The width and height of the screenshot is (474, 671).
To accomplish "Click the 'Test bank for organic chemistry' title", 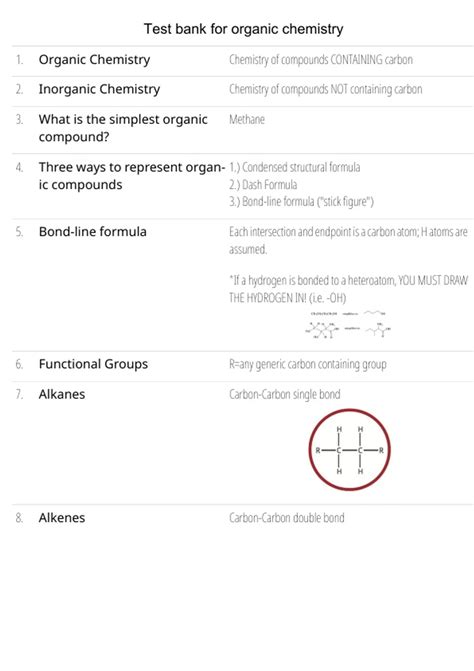I will 243,29.
